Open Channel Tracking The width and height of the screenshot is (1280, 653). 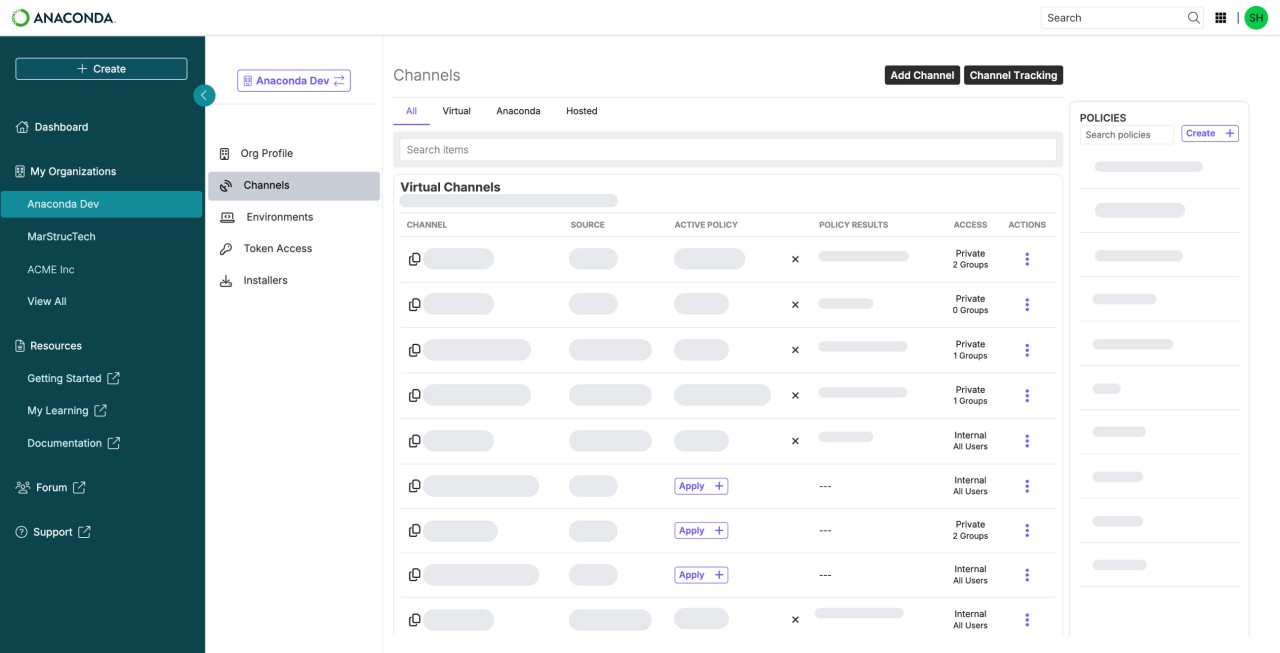click(1013, 75)
